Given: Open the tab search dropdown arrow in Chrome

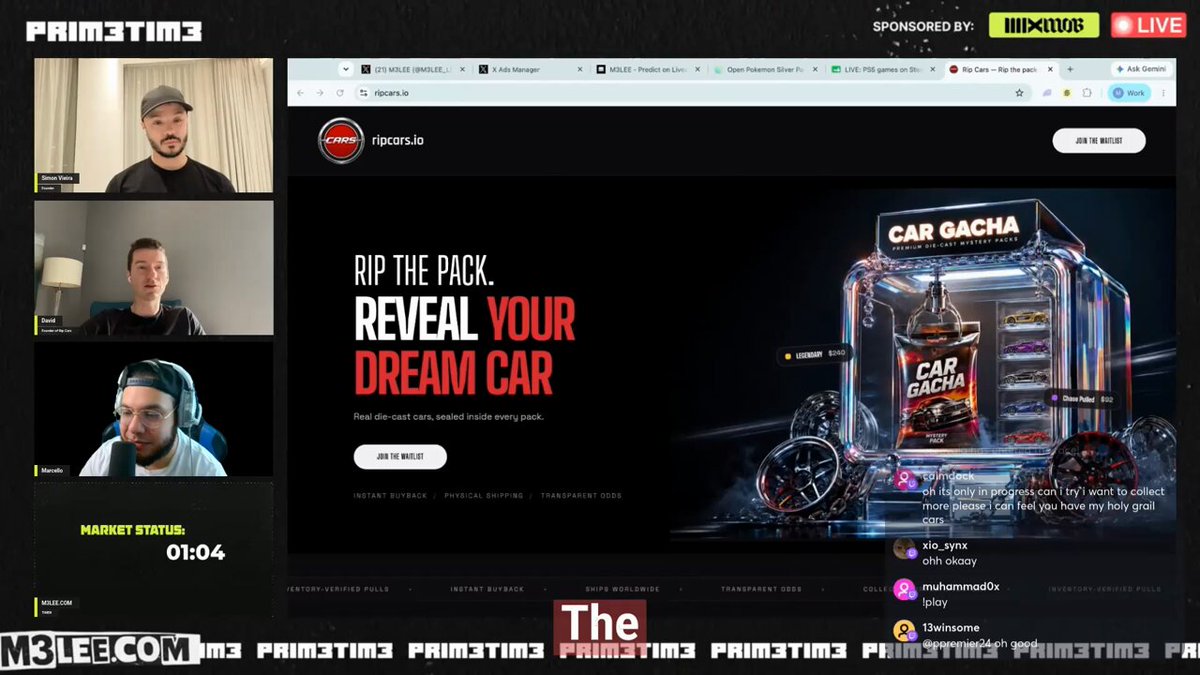Looking at the screenshot, I should click(346, 69).
